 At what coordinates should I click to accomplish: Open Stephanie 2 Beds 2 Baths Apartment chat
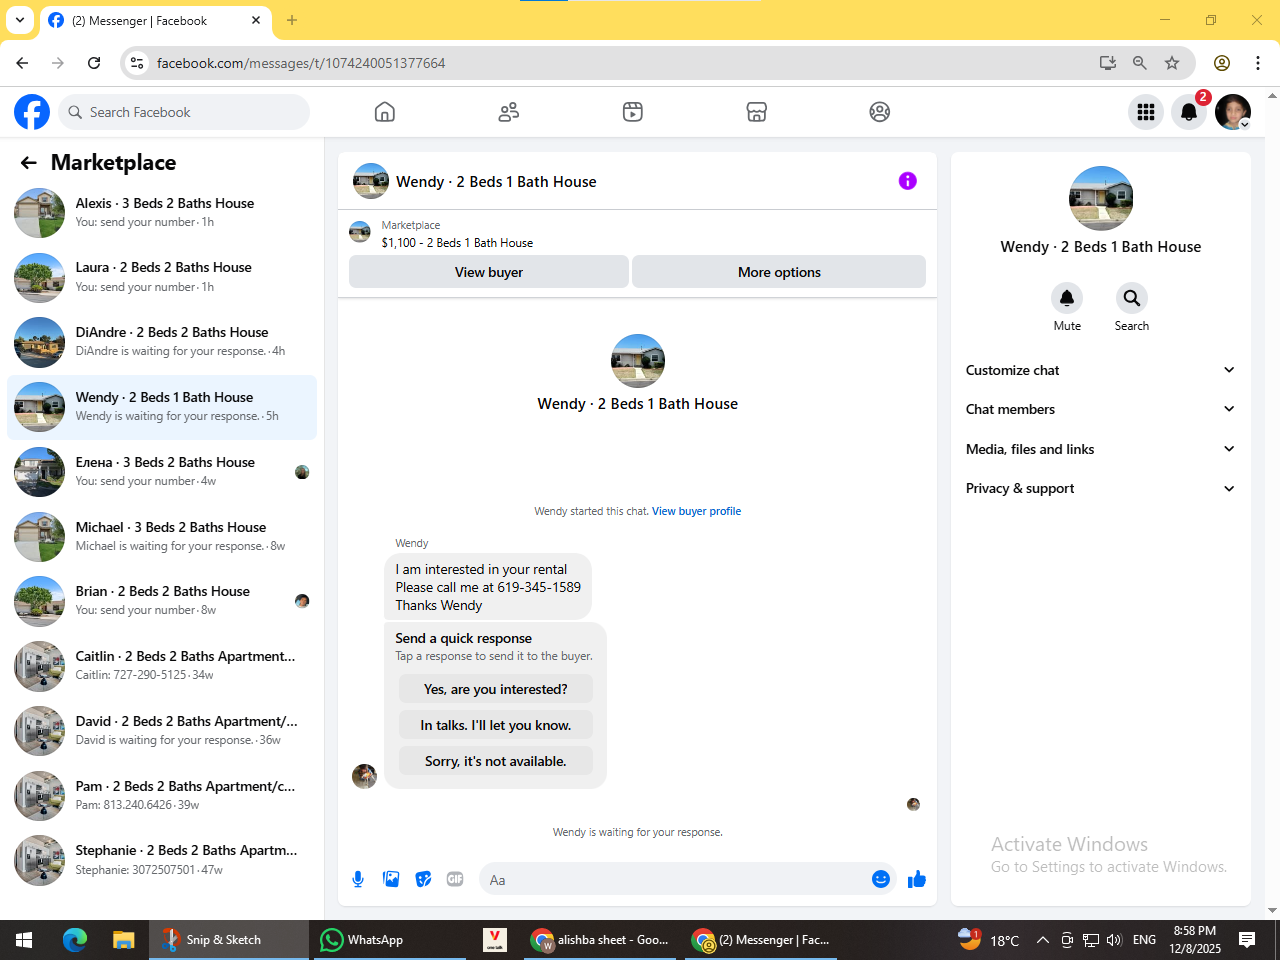click(x=162, y=860)
